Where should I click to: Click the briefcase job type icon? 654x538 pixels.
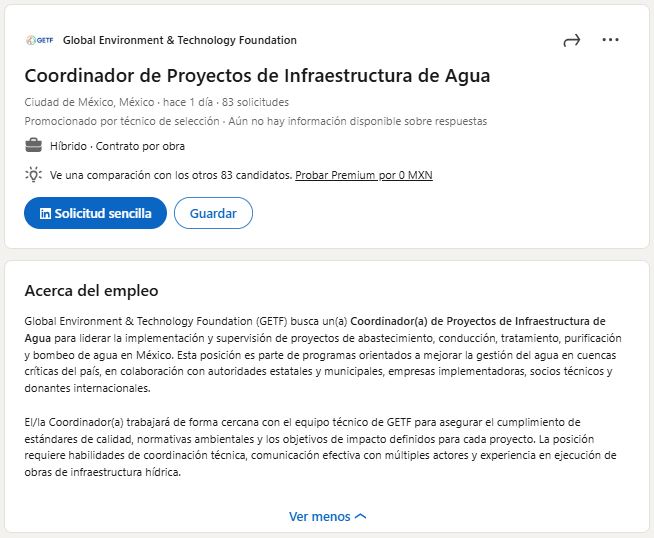point(33,146)
